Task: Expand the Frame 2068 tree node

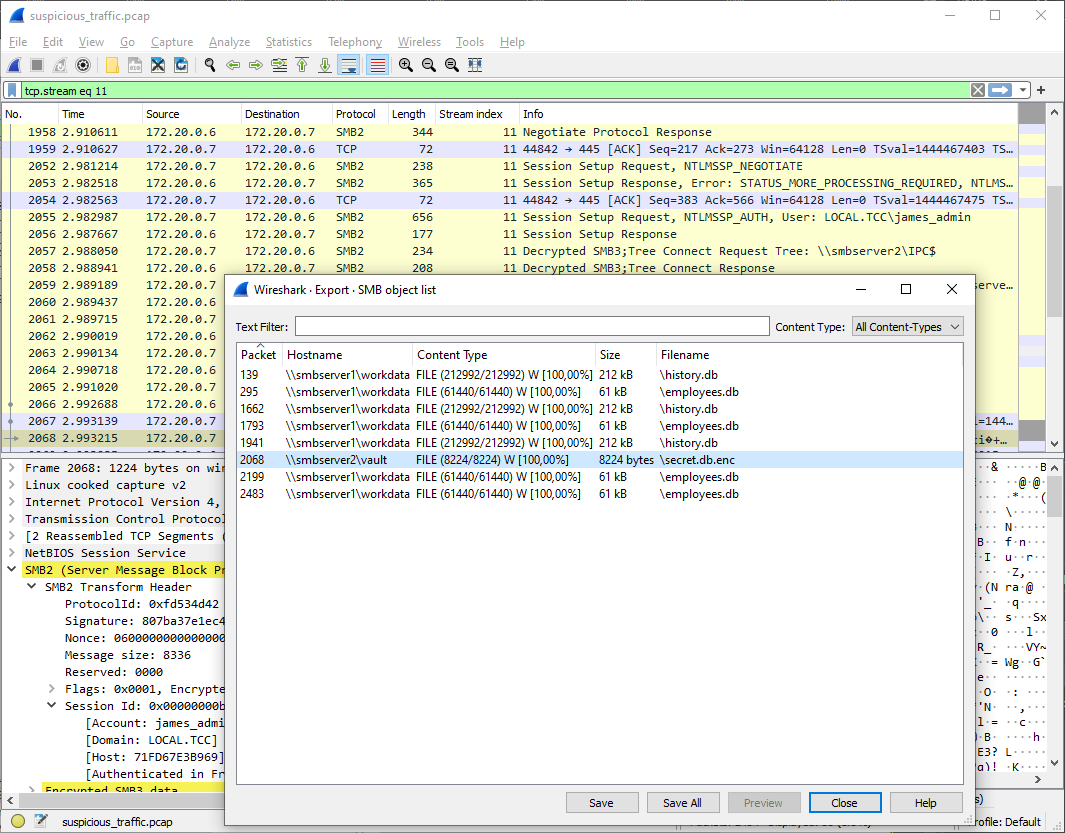Action: coord(12,468)
